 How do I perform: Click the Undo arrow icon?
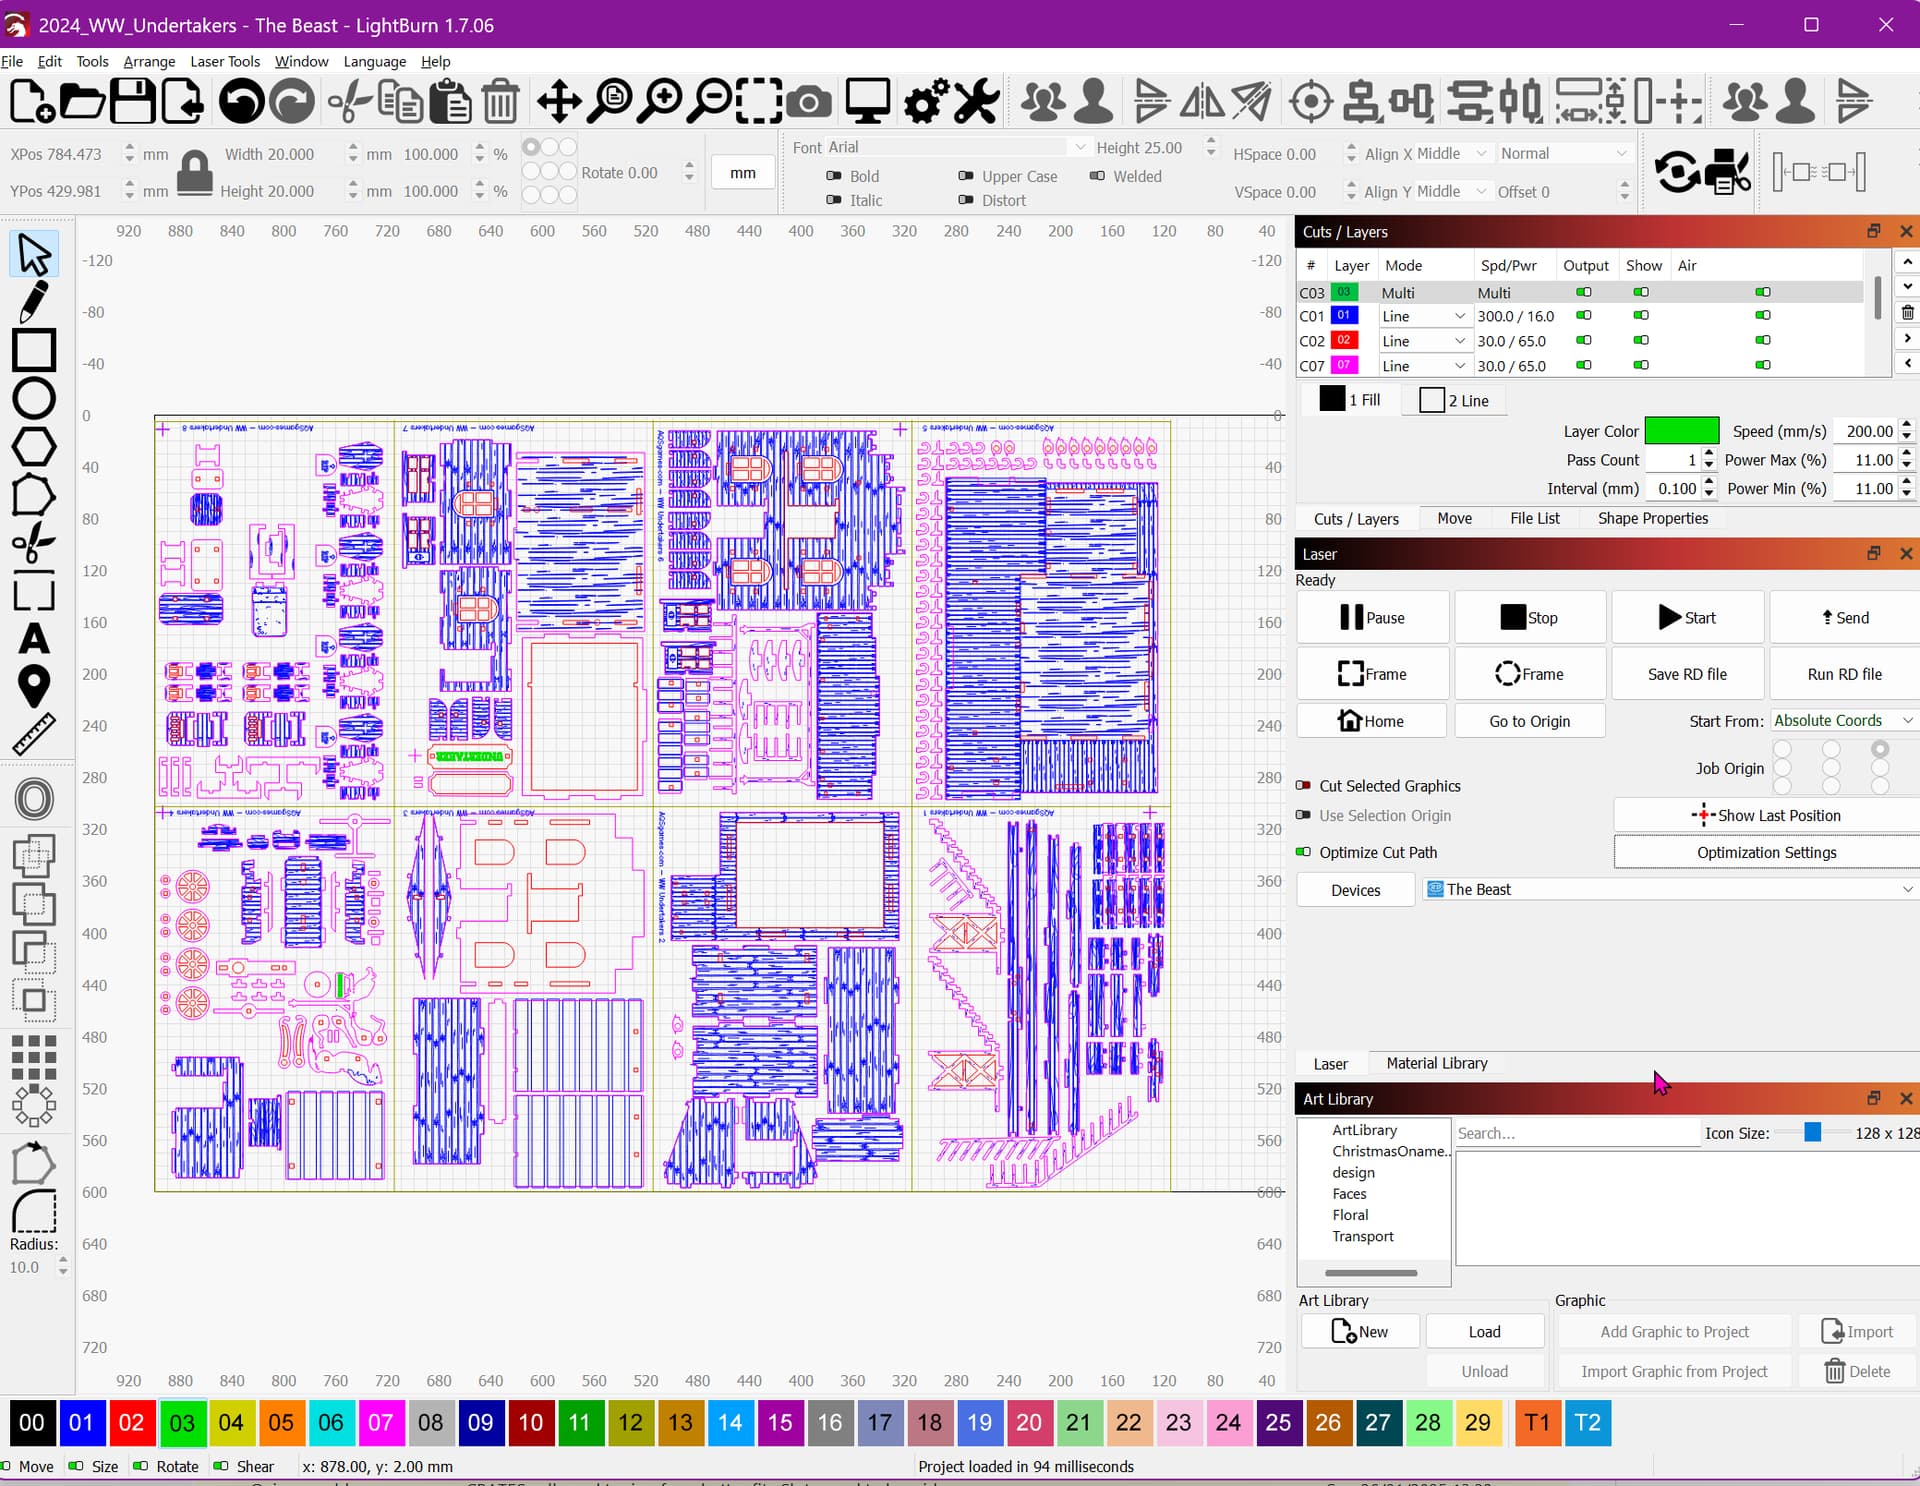coord(241,102)
